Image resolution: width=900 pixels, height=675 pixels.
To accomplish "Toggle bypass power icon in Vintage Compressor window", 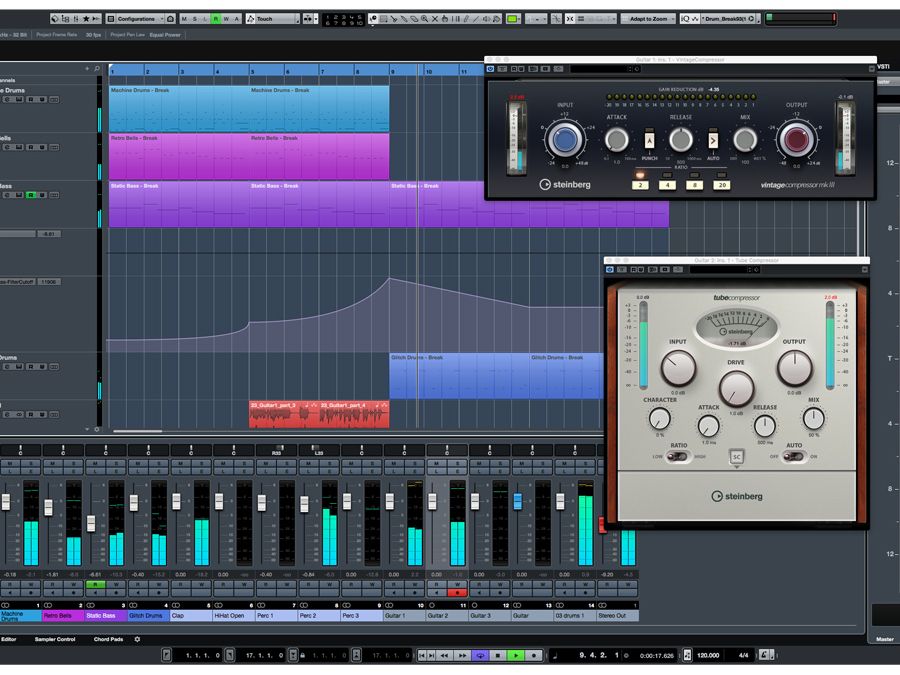I will pyautogui.click(x=490, y=69).
